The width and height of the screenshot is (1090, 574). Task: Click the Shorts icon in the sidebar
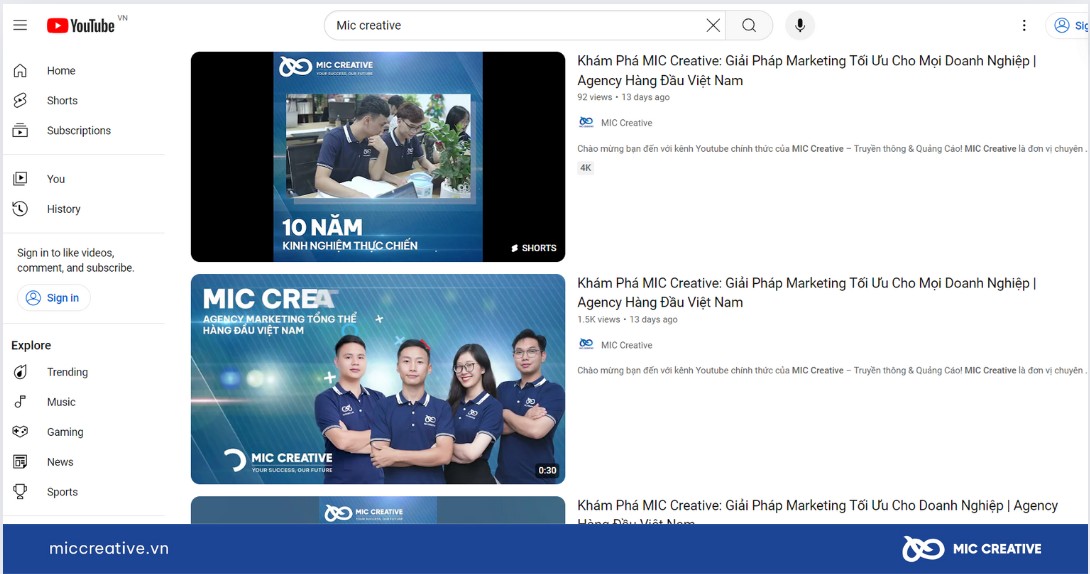point(20,101)
